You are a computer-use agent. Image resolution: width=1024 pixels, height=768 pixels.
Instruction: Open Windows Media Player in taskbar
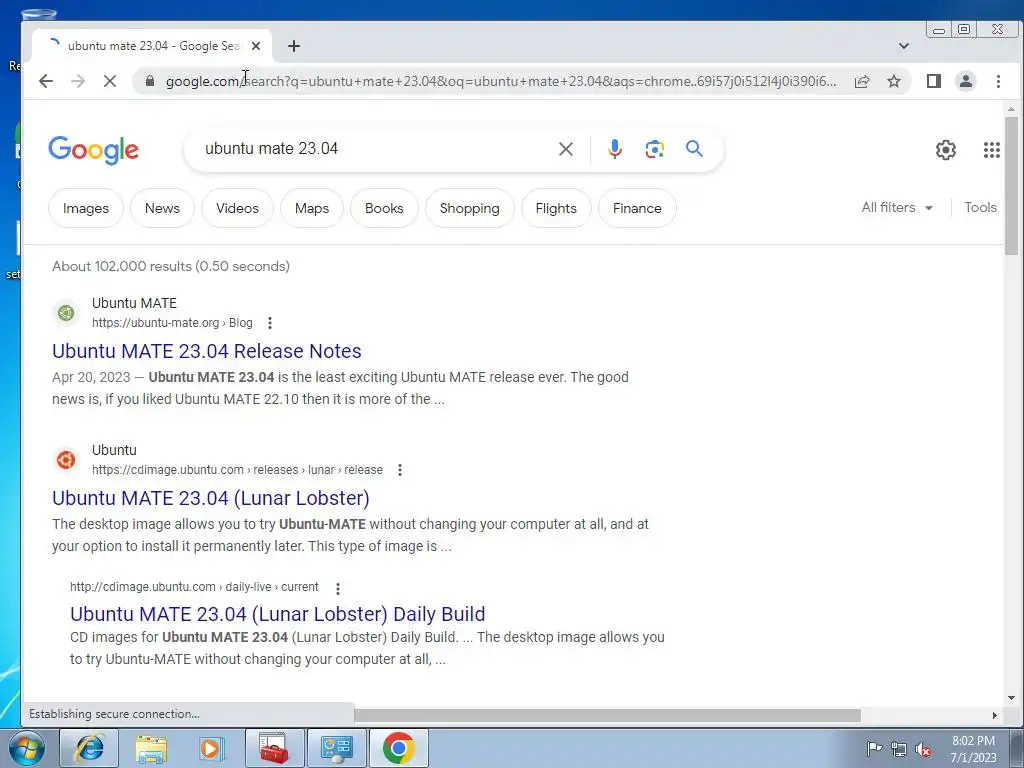pos(212,748)
